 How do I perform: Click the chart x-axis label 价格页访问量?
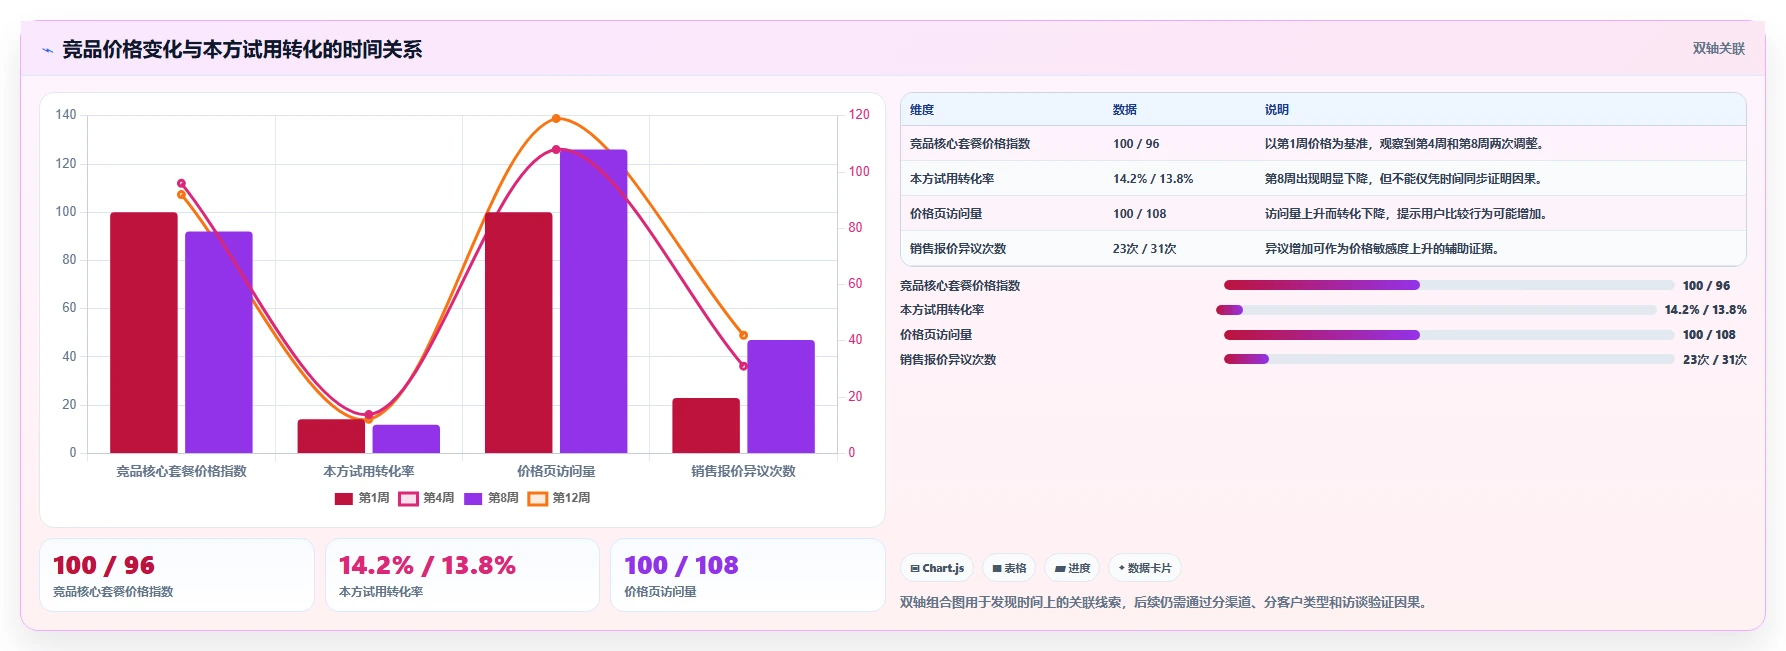point(556,471)
